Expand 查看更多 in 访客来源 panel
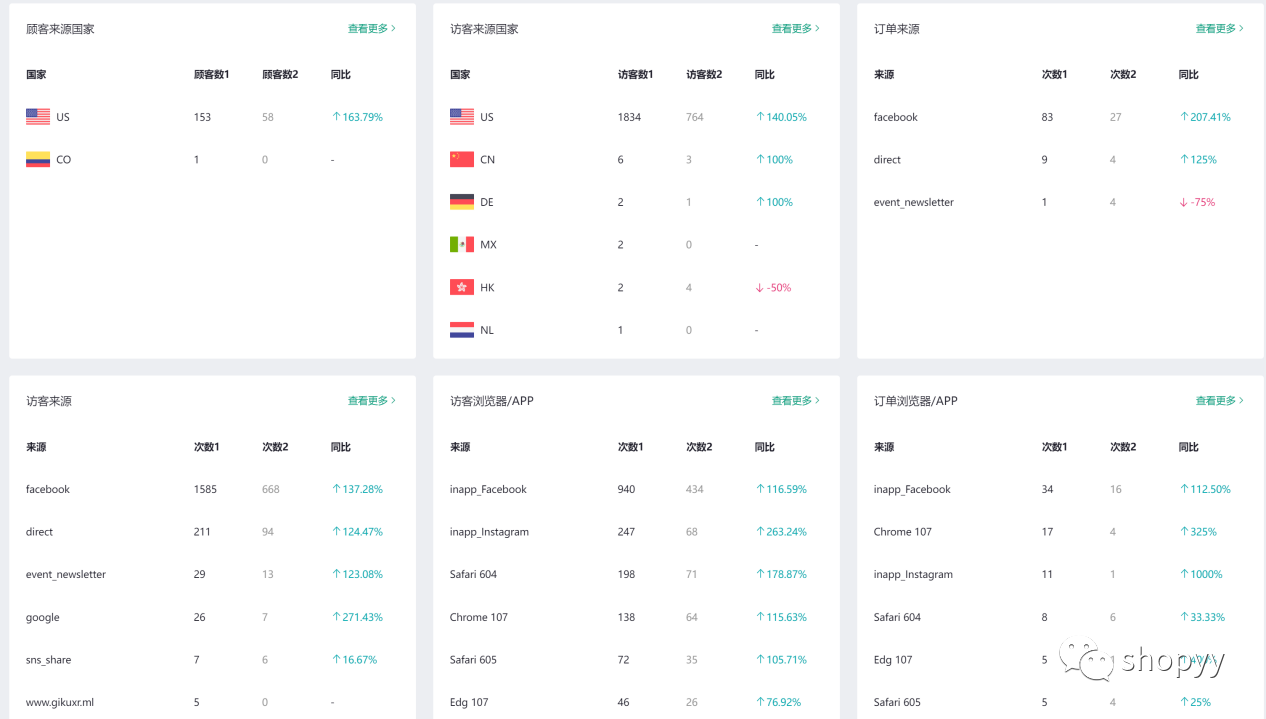 click(x=371, y=401)
